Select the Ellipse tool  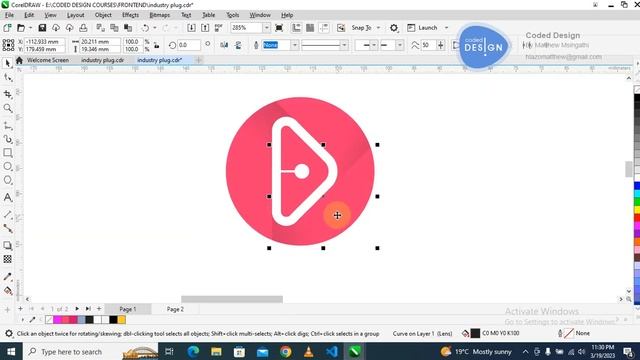tap(8, 167)
